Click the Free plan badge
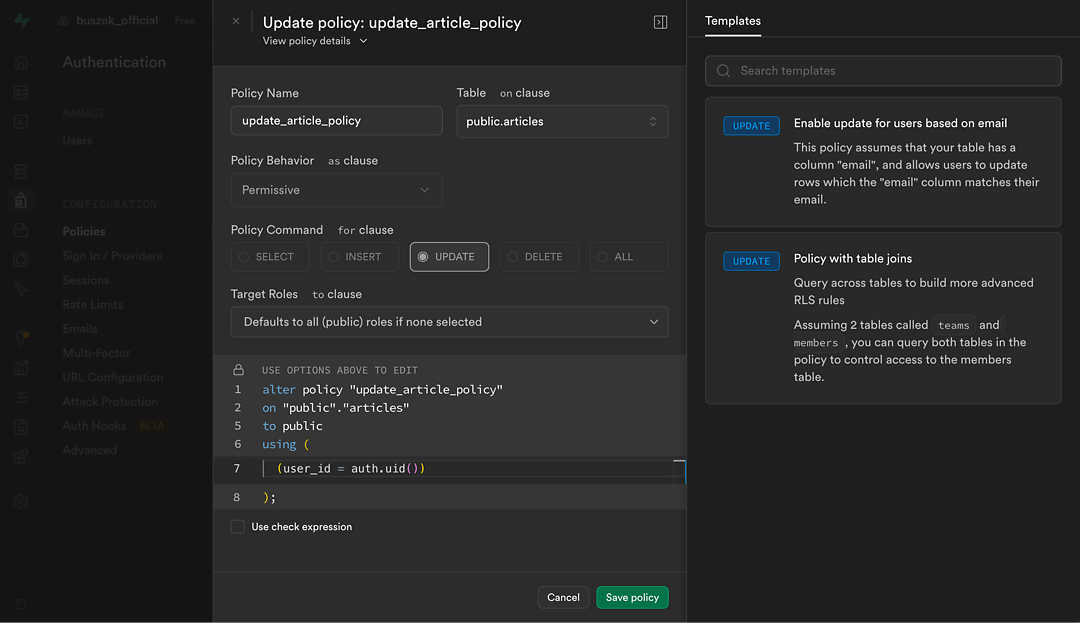Viewport: 1080px width, 623px height. click(x=185, y=21)
